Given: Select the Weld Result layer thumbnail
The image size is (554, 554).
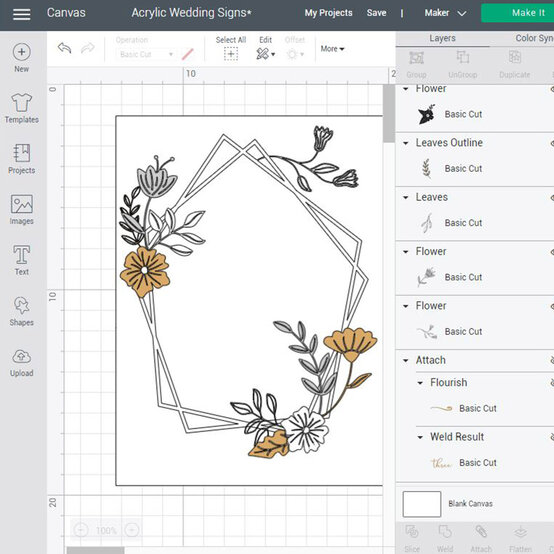Looking at the screenshot, I should pyautogui.click(x=441, y=463).
